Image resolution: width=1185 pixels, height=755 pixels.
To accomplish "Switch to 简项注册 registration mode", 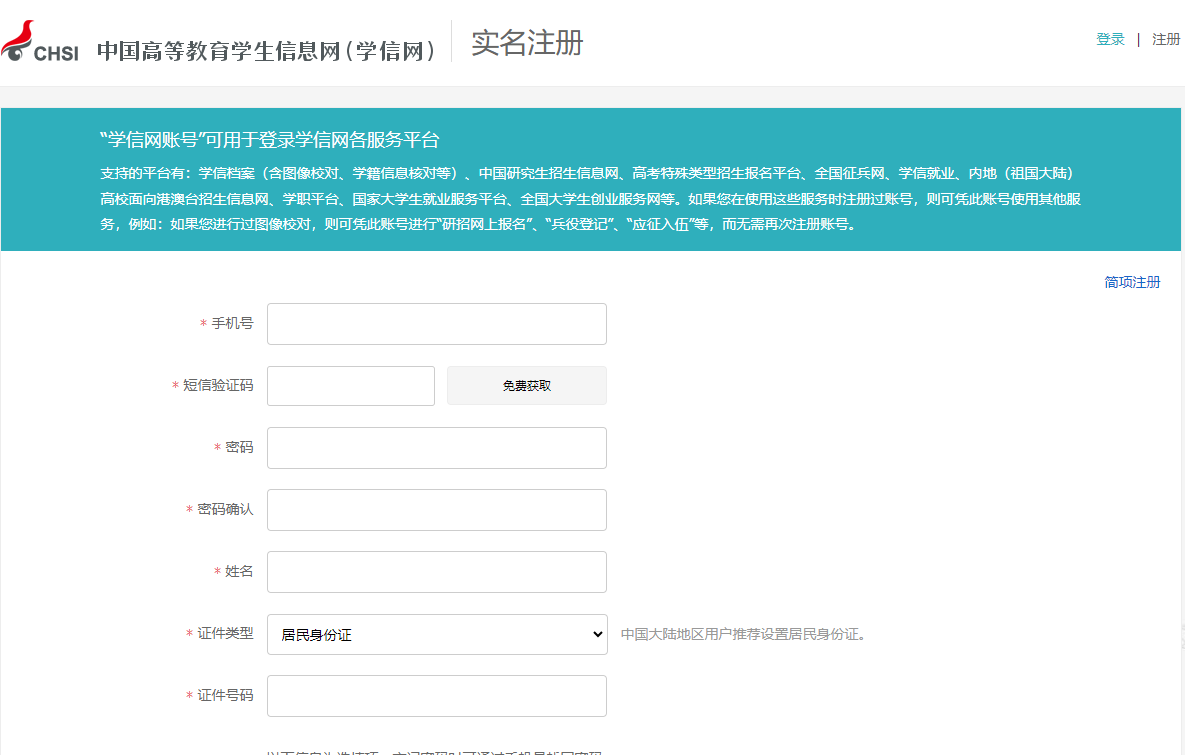I will [x=1132, y=282].
